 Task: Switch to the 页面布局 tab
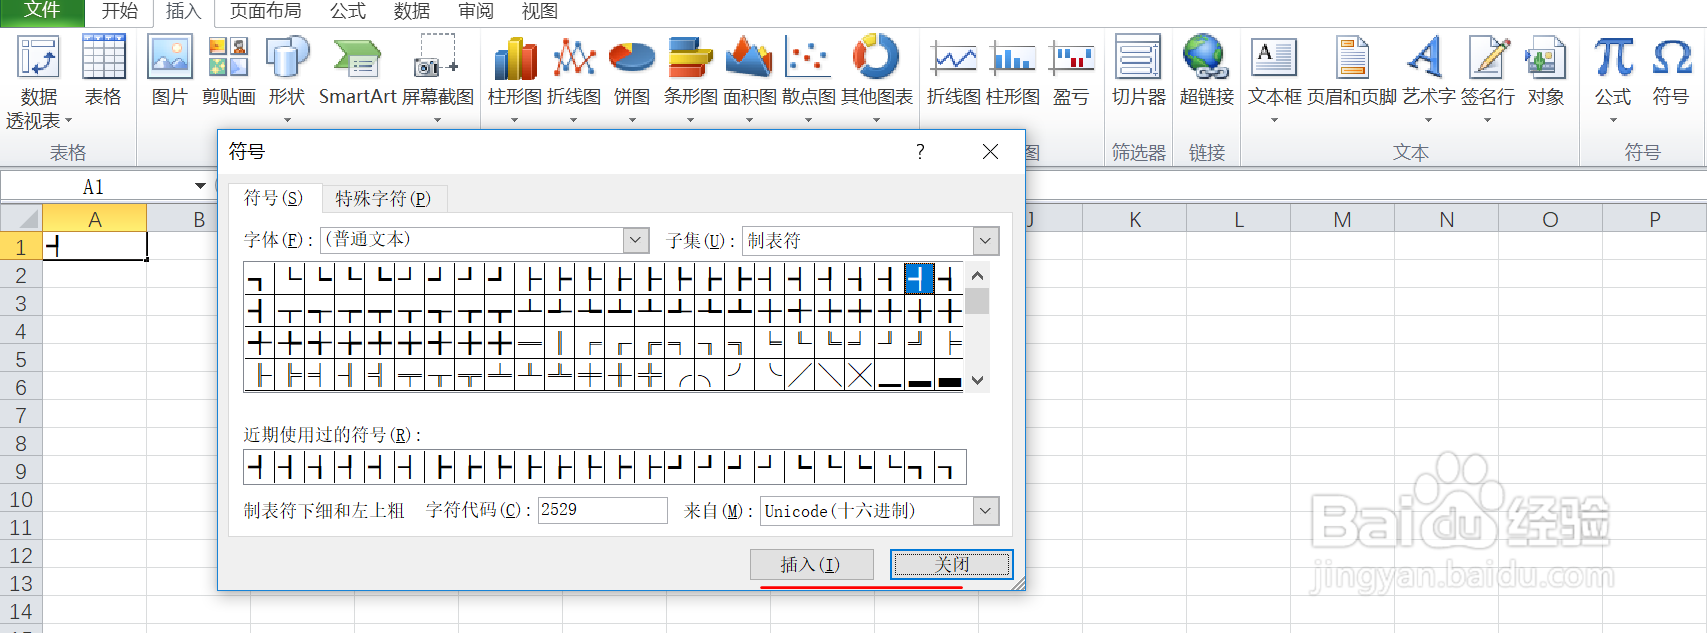point(265,11)
